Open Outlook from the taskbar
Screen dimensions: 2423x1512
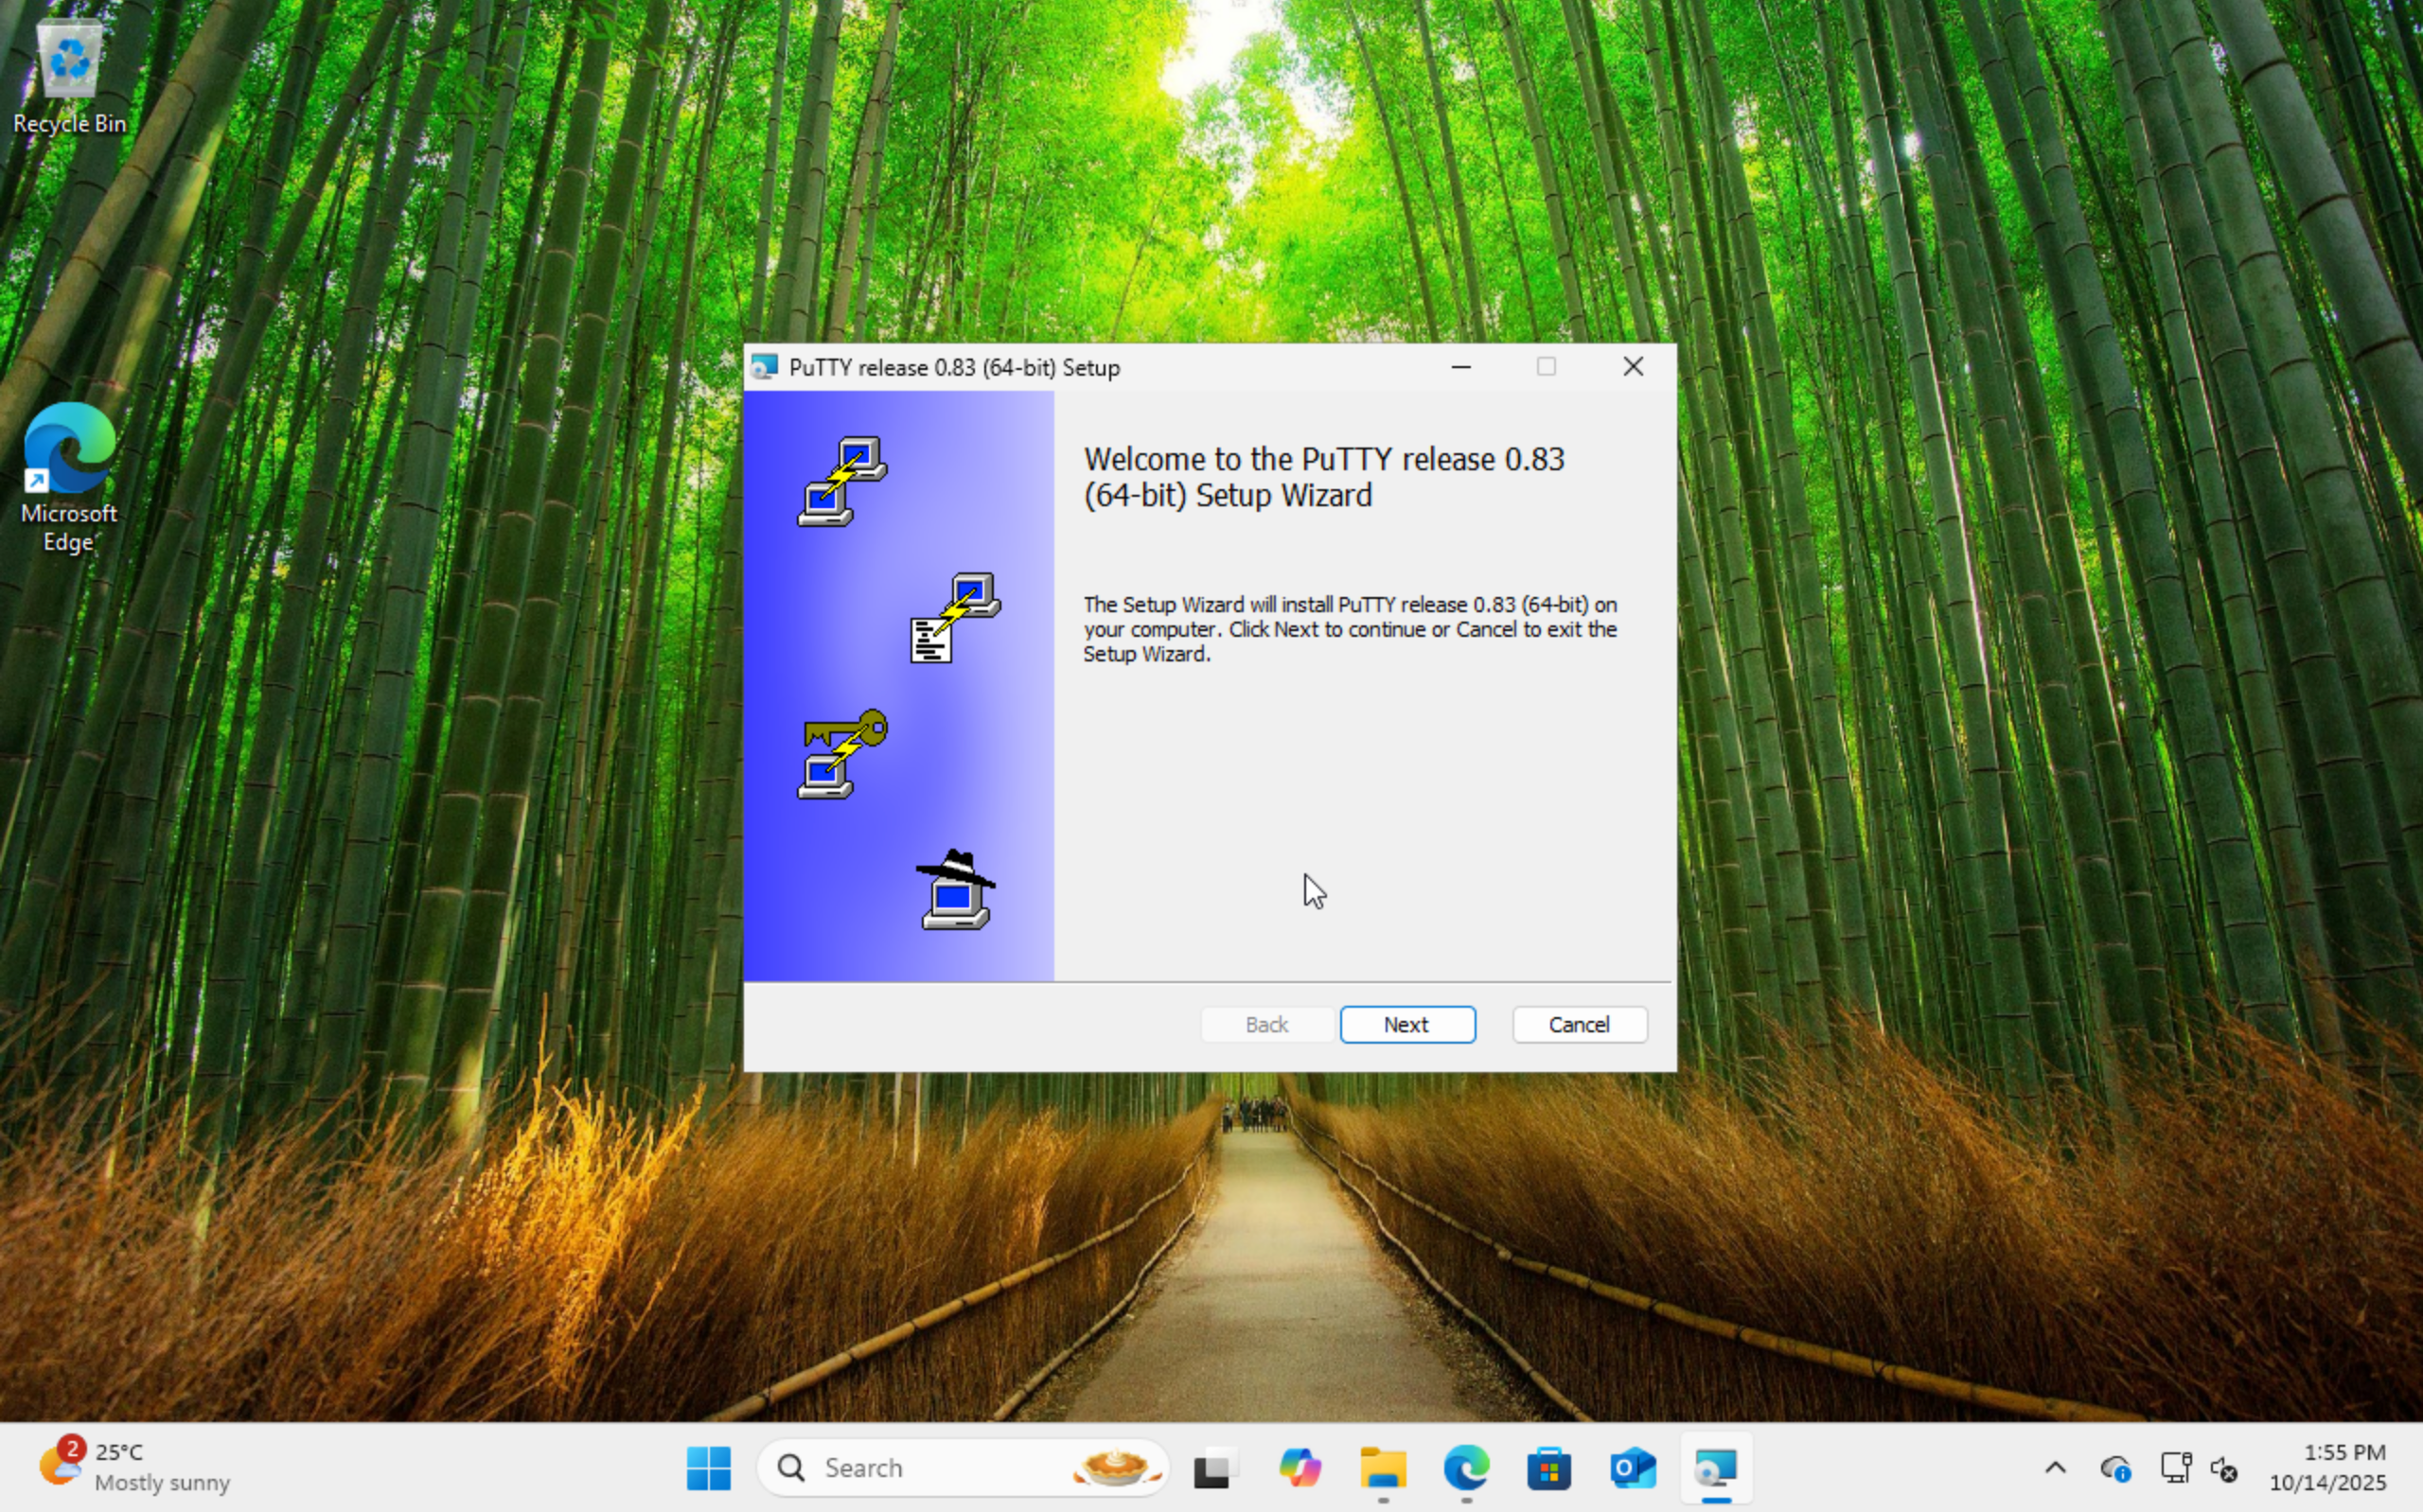pyautogui.click(x=1632, y=1468)
